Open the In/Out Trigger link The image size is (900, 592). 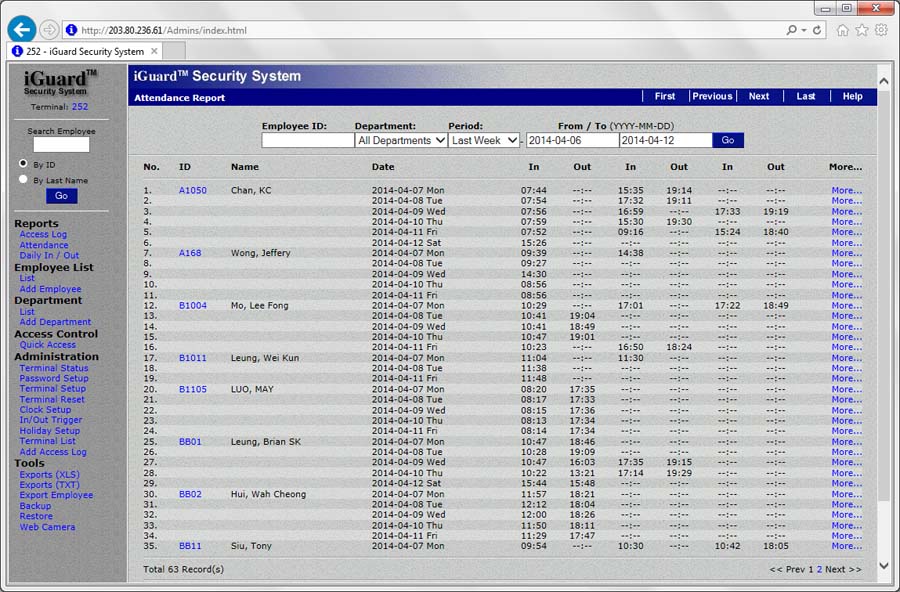click(51, 420)
